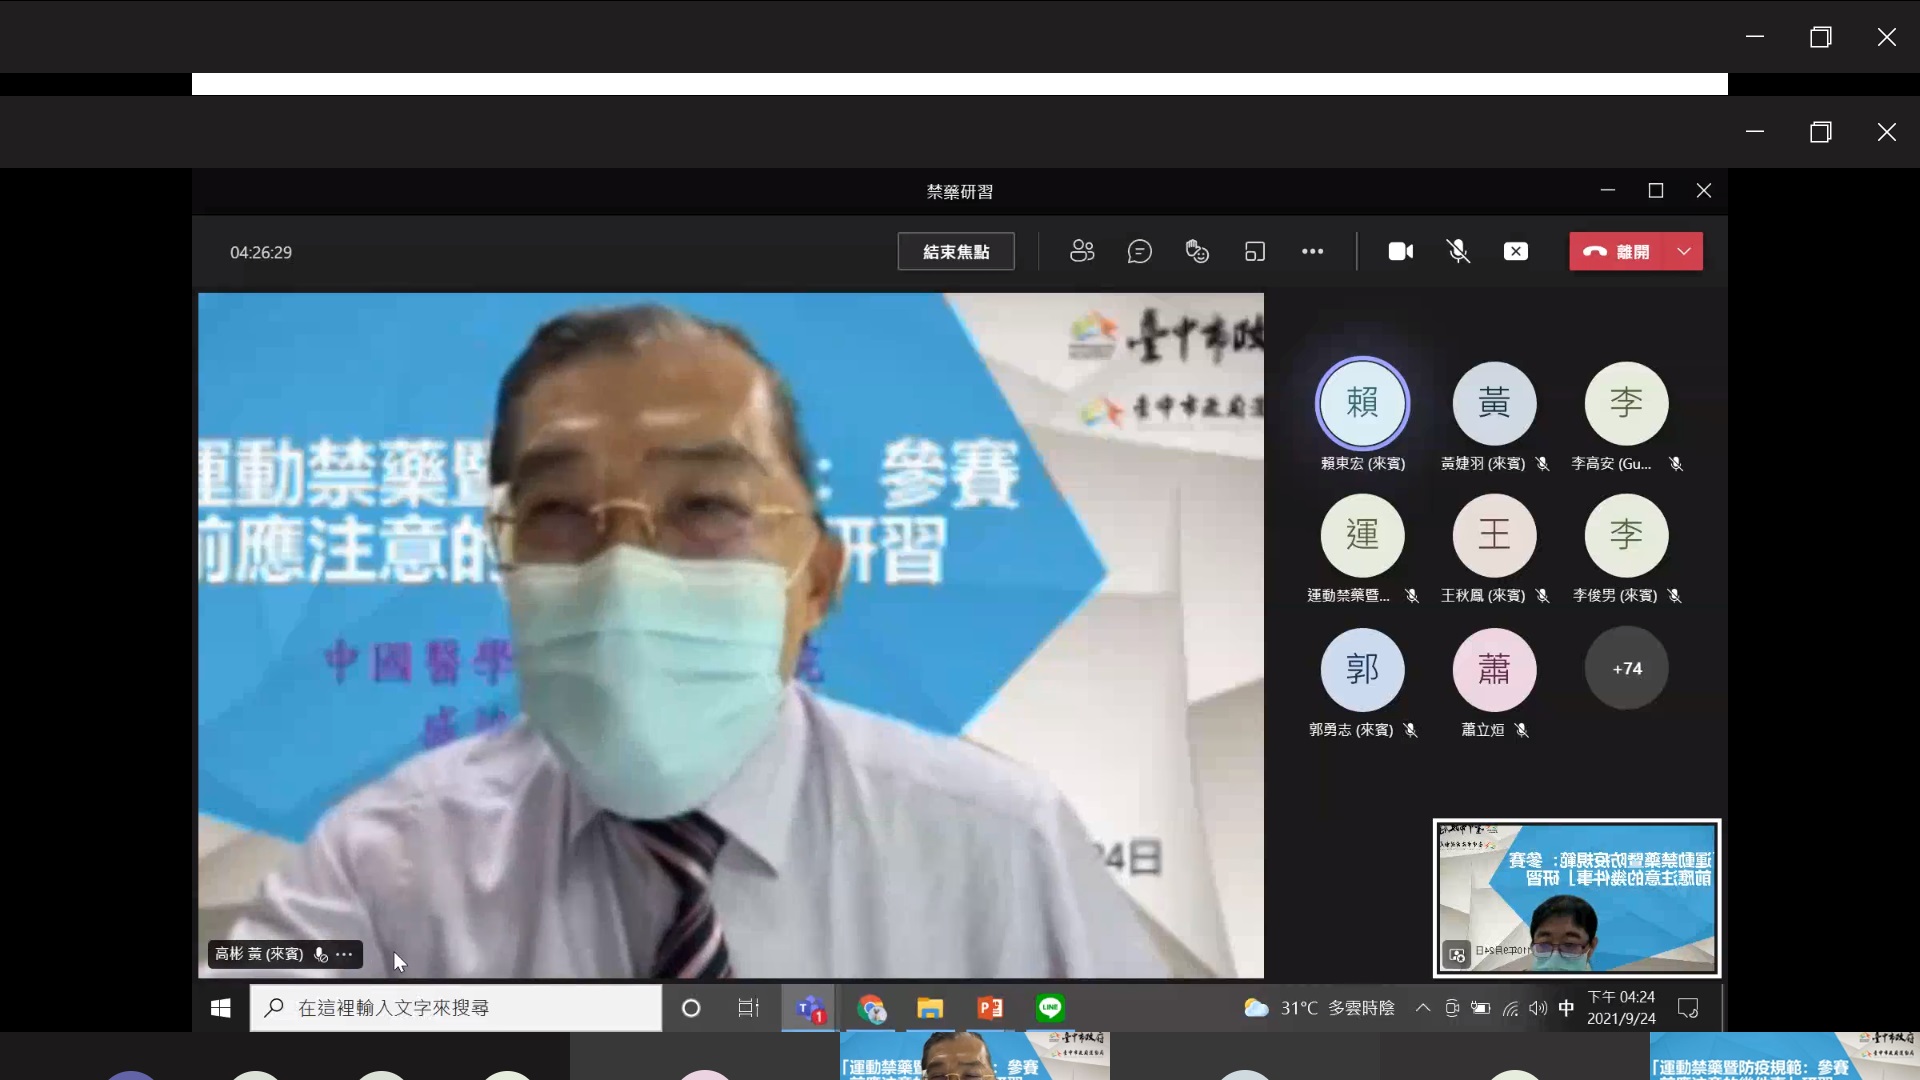Open LINE app in the taskbar

(1050, 1008)
